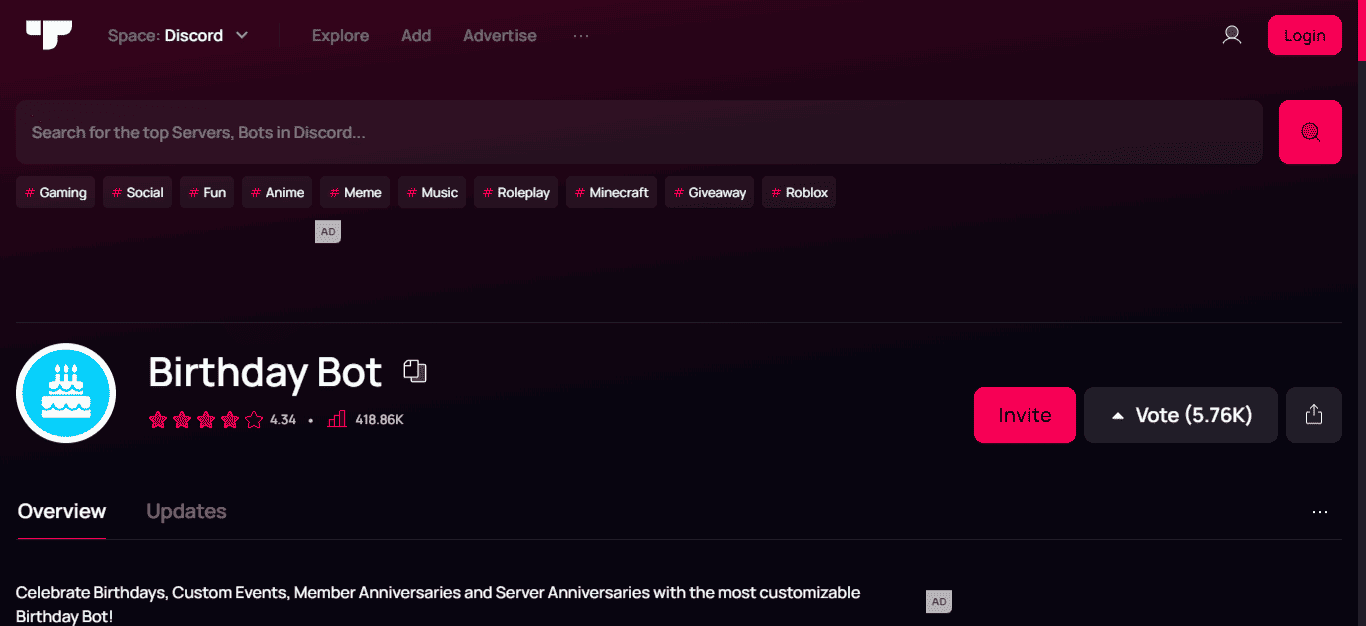
Task: Select the Minecraft tag
Action: pos(611,192)
